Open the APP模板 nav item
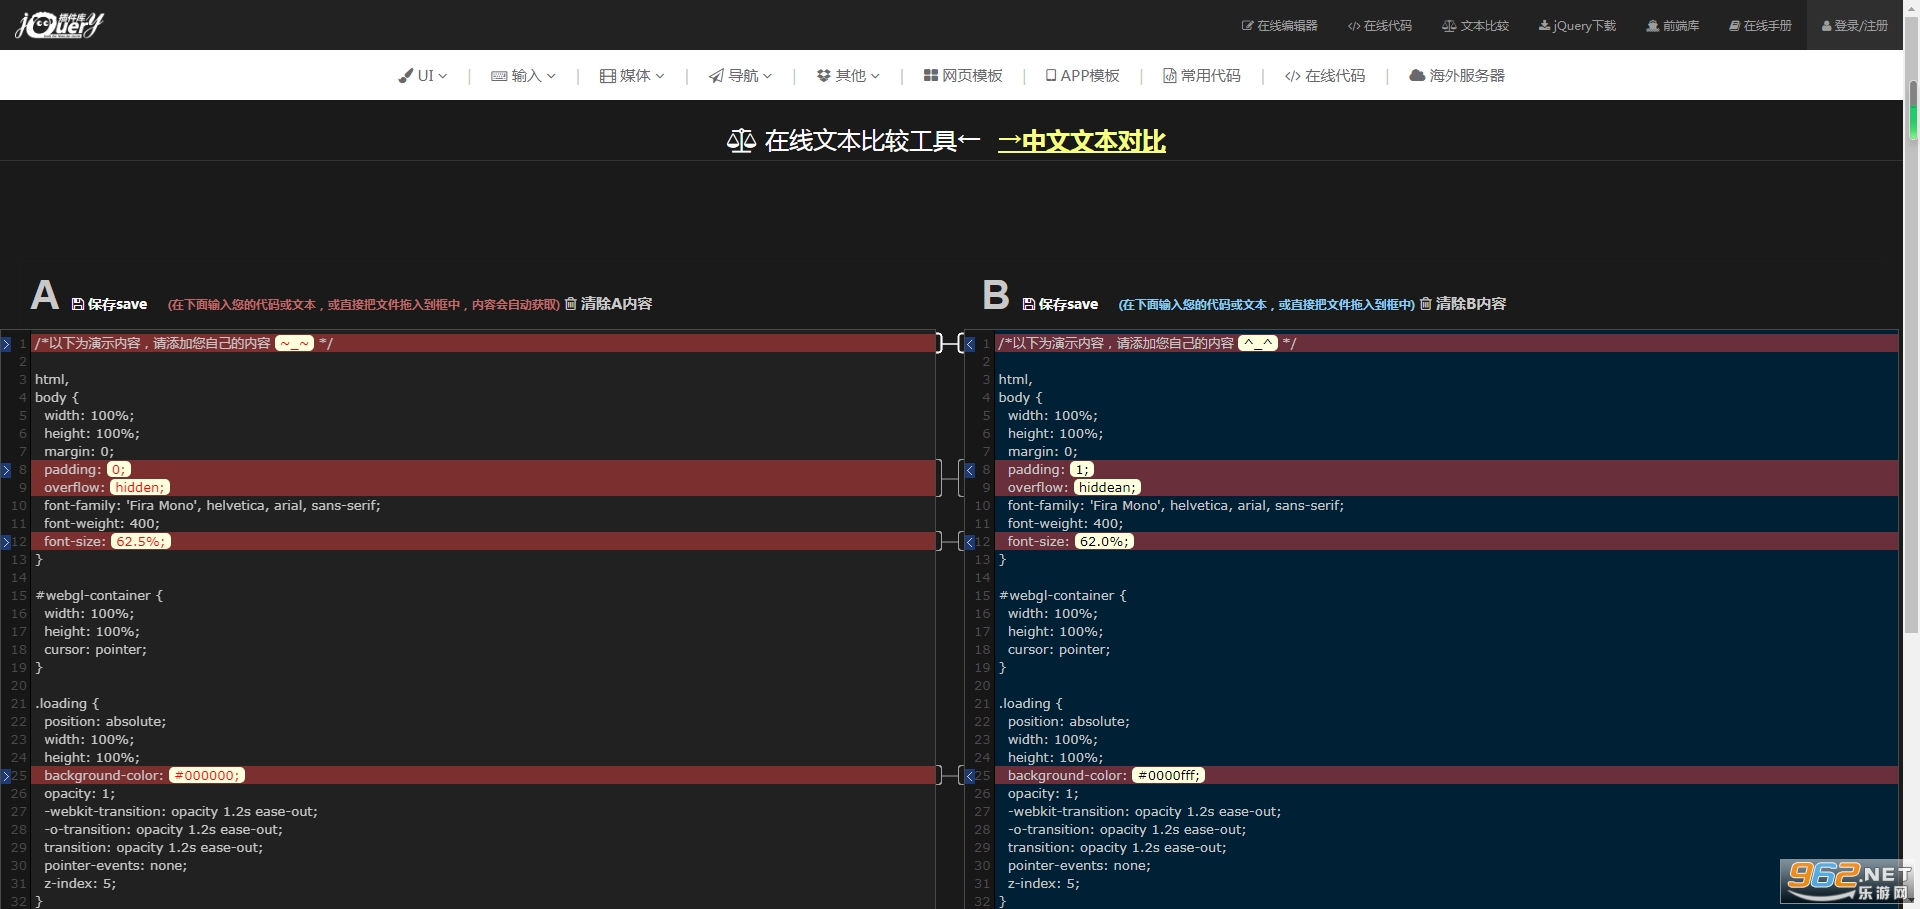Image resolution: width=1920 pixels, height=909 pixels. coord(1082,76)
